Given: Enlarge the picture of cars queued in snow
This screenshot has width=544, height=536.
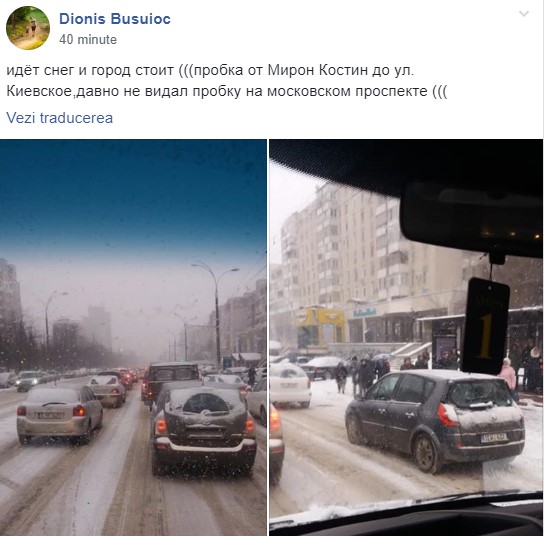Looking at the screenshot, I should (133, 338).
